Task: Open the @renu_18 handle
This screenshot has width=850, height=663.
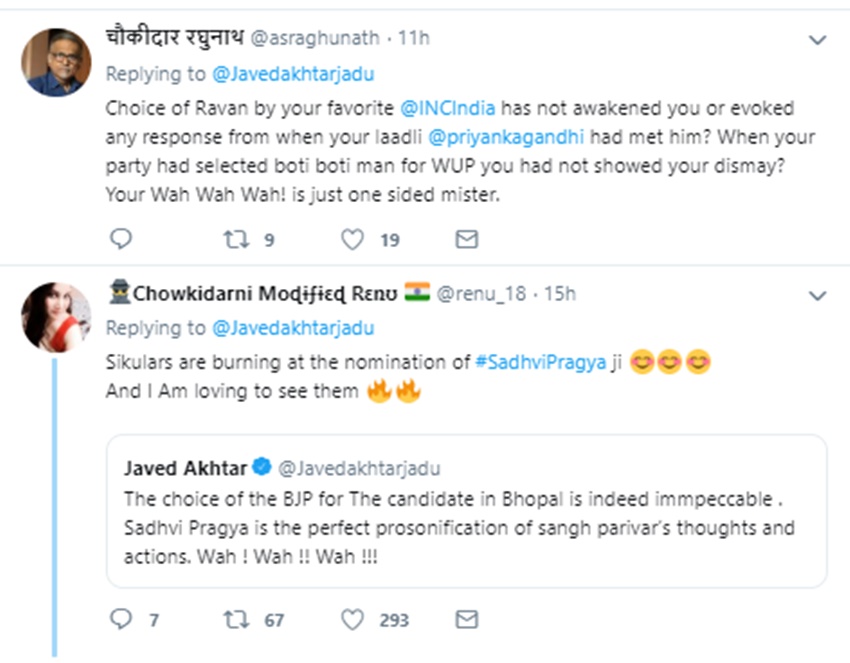Action: click(x=482, y=293)
